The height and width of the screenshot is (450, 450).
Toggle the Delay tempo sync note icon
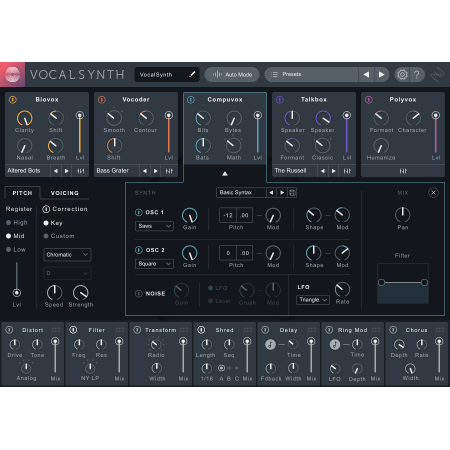270,344
